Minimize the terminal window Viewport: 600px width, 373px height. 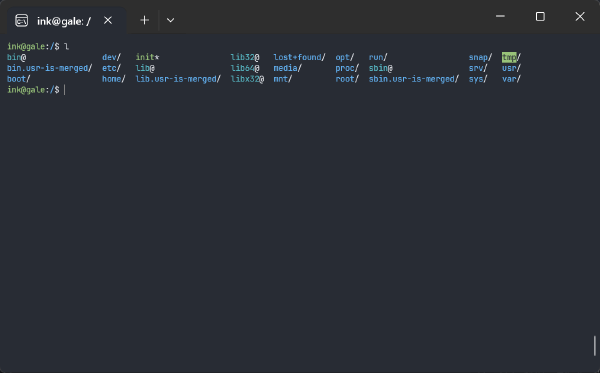[500, 16]
